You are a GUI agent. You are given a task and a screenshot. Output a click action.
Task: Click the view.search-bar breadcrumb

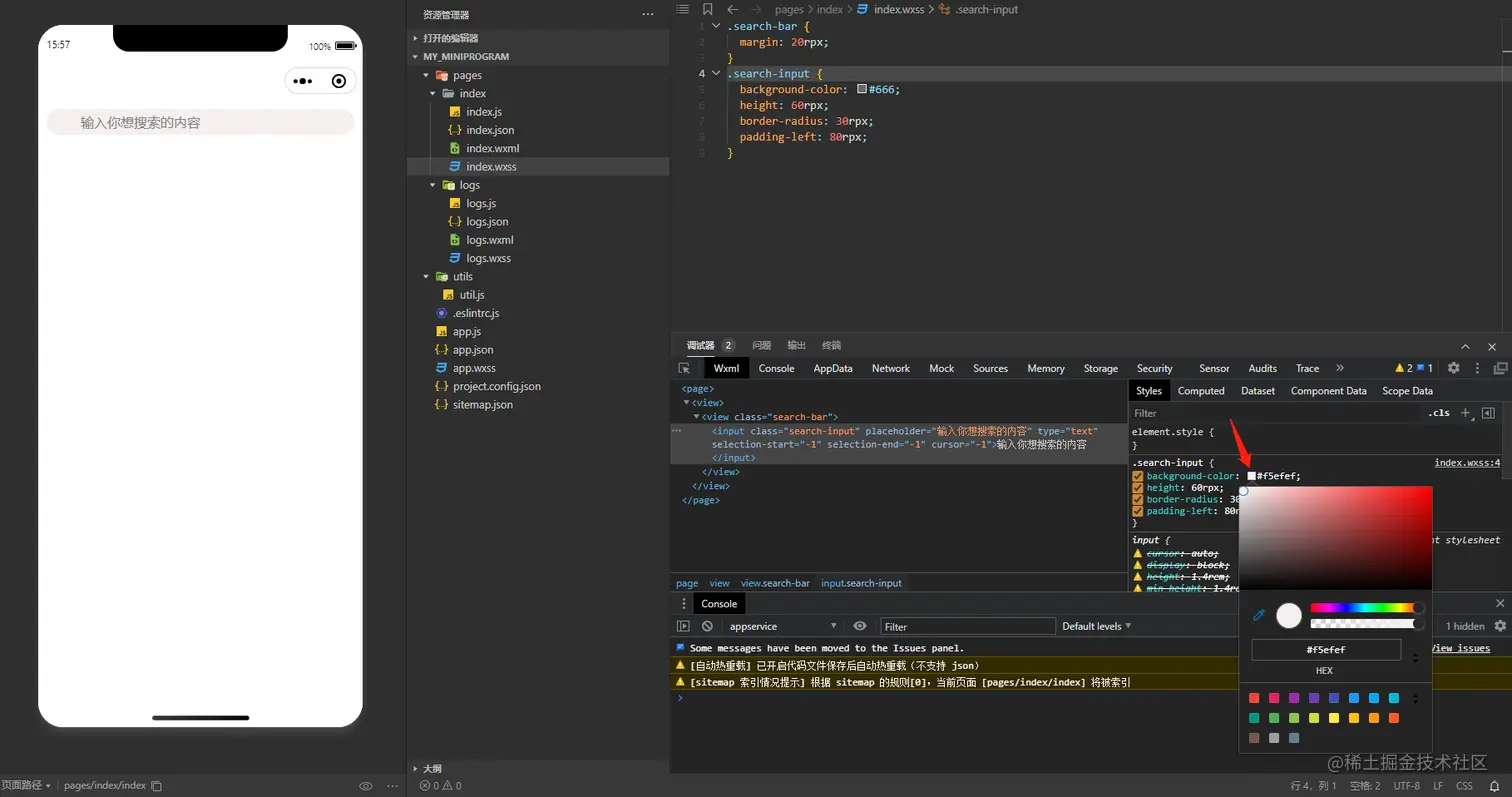click(775, 583)
